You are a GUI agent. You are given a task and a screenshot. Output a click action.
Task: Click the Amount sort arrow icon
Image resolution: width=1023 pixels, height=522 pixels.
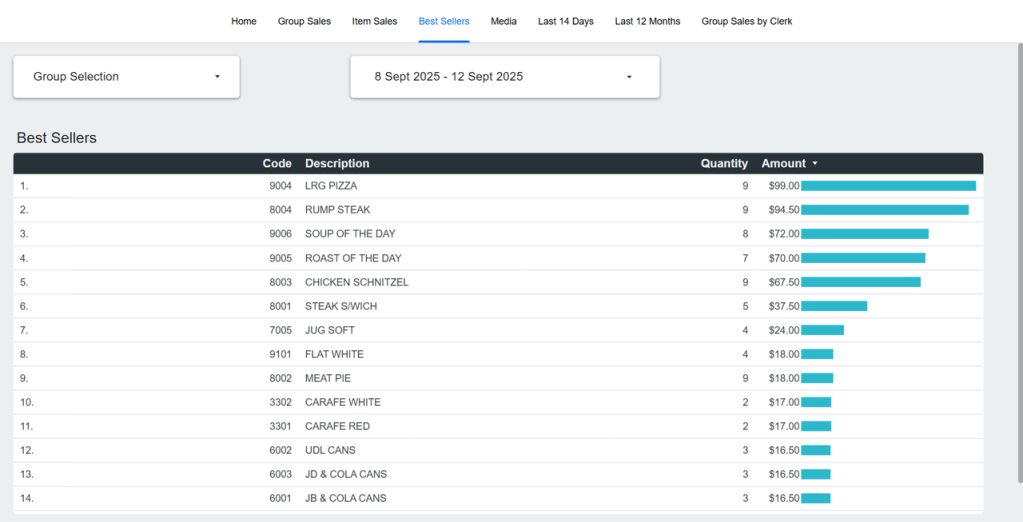pyautogui.click(x=815, y=164)
